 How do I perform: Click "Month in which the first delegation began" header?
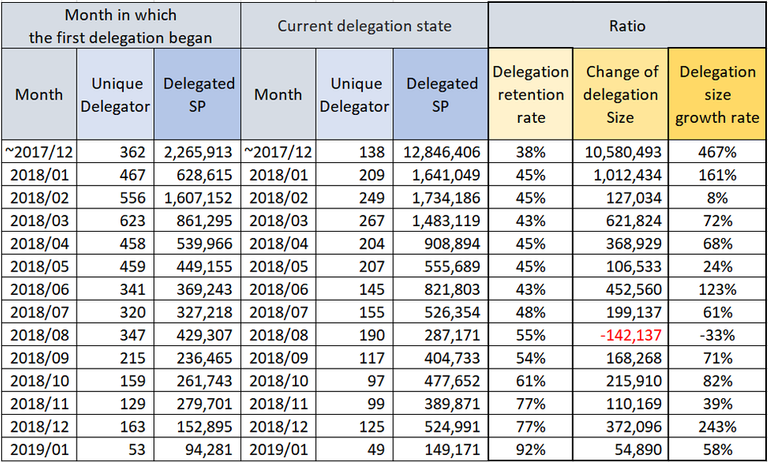point(121,24)
